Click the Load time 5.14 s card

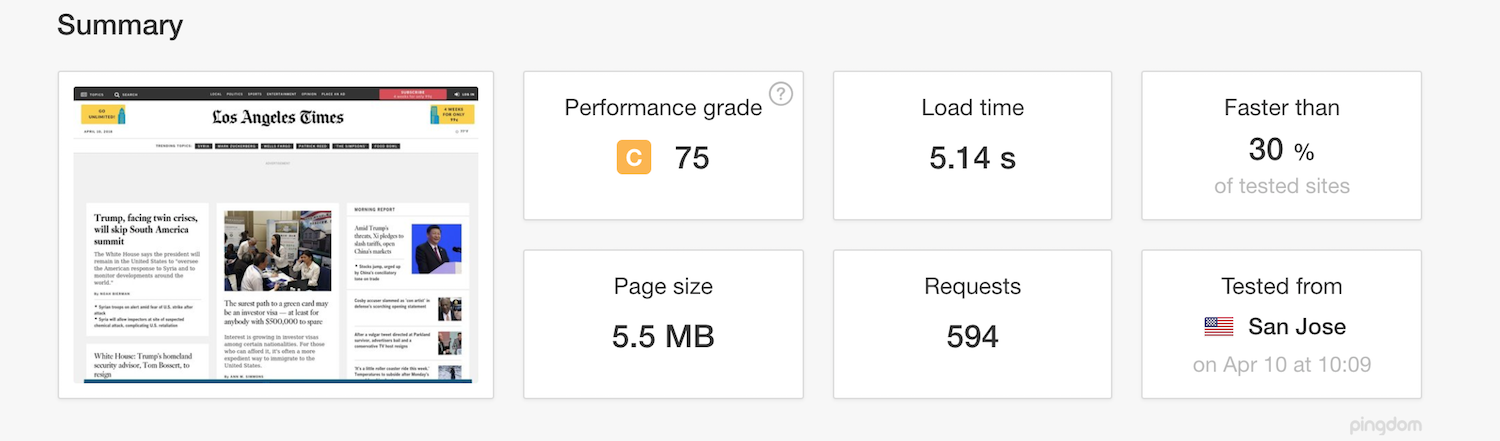[972, 145]
